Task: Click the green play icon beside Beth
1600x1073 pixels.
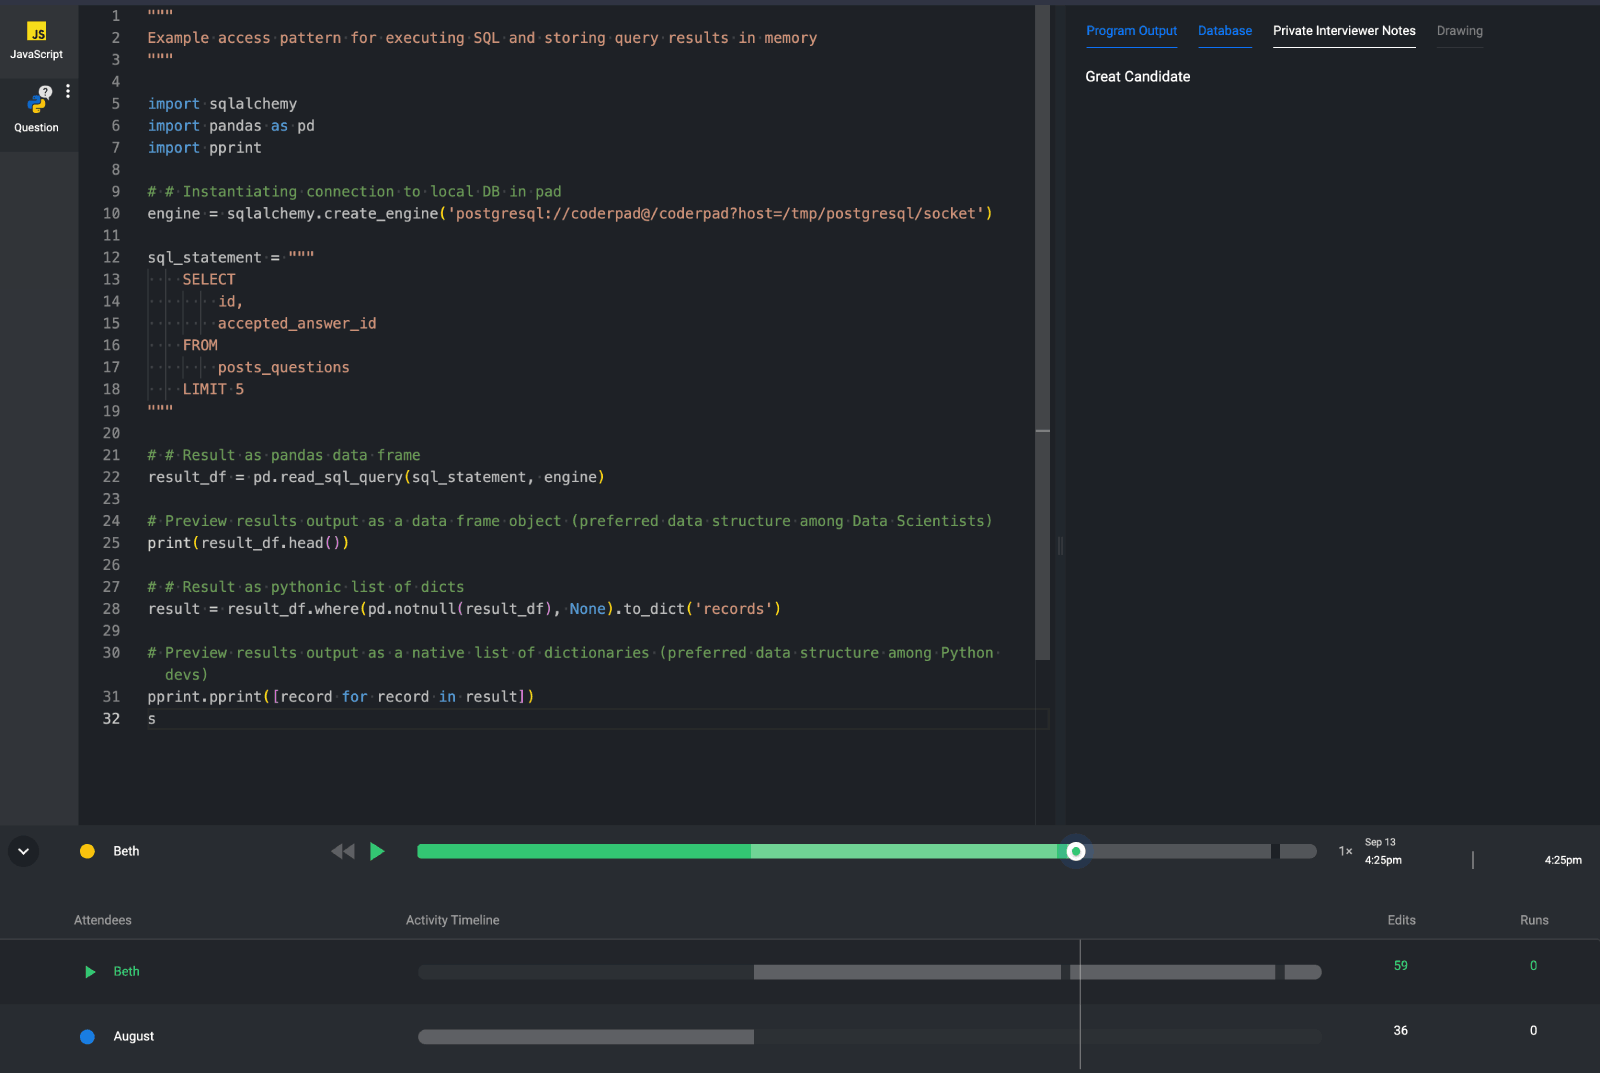Action: (x=90, y=972)
